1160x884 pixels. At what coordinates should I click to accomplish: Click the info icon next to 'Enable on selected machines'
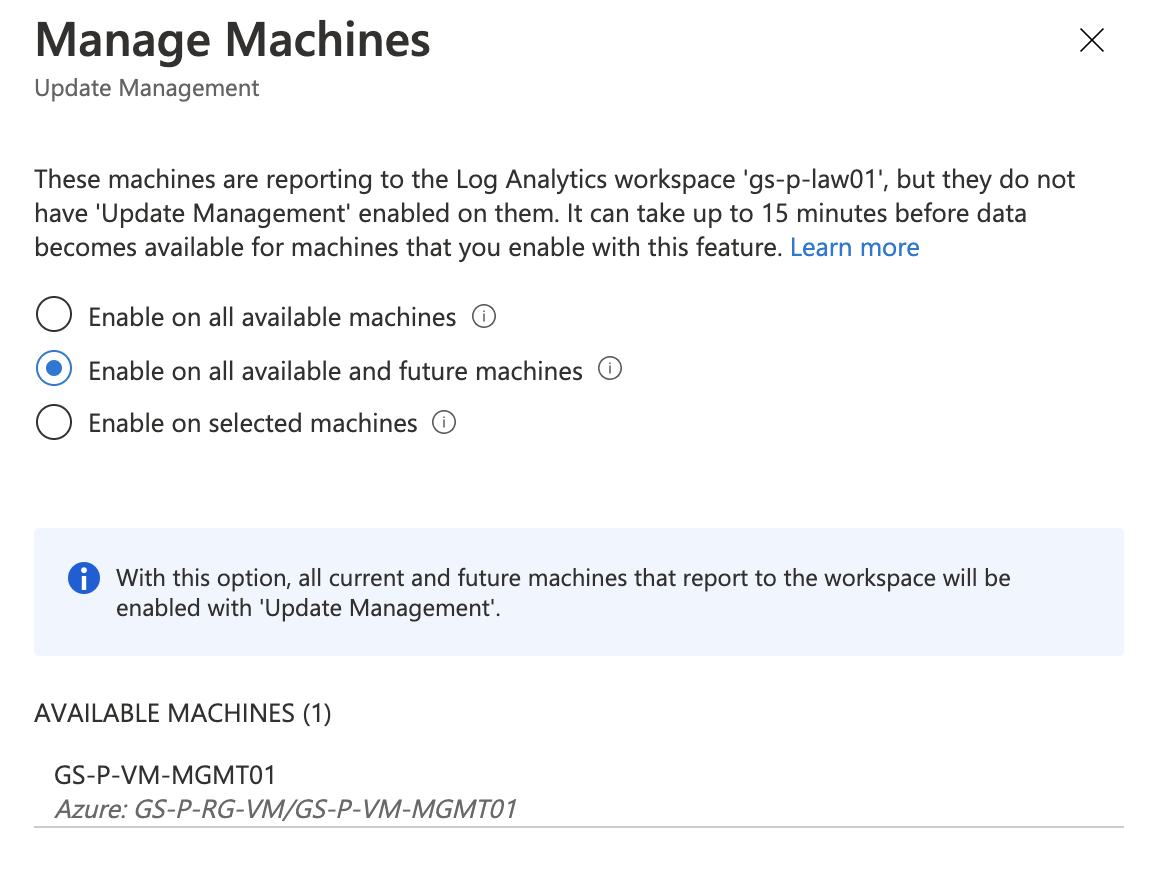(446, 422)
